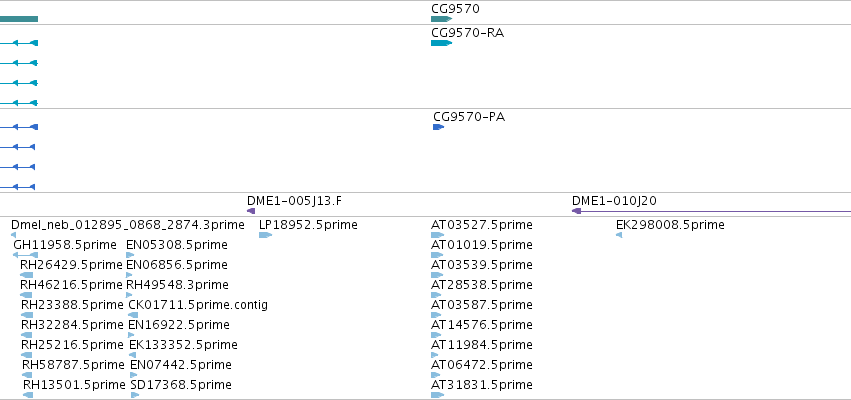
Task: Select the RH23388.5prime label
Action: [x=72, y=305]
